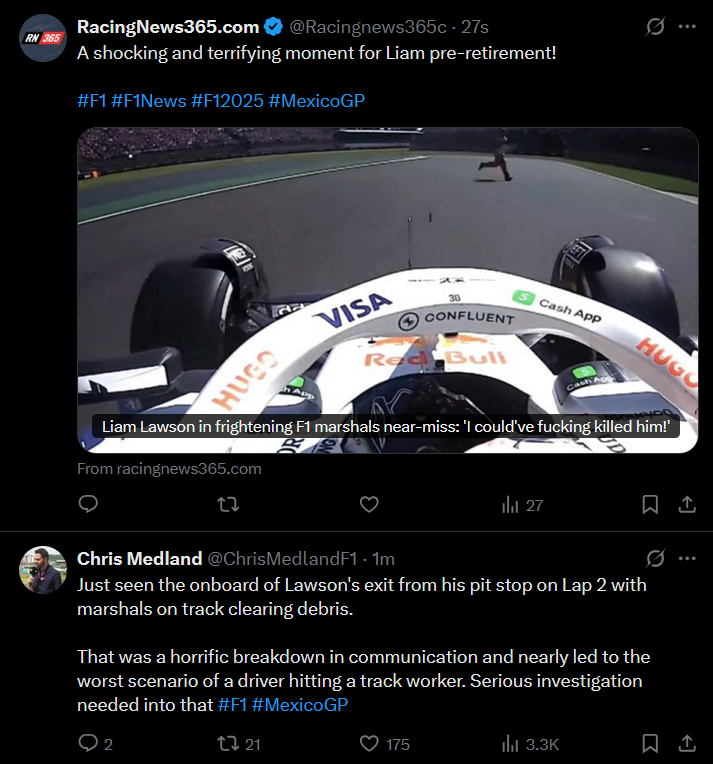Open Chris Medland's profile picture

43,570
